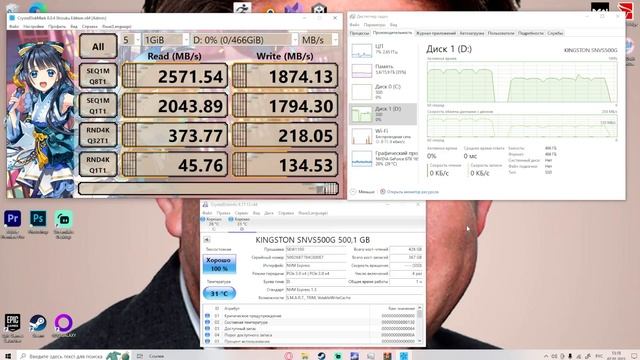Click the RND4K Q32T1 write value 218.05
The width and height of the screenshot is (640, 360).
285,135
